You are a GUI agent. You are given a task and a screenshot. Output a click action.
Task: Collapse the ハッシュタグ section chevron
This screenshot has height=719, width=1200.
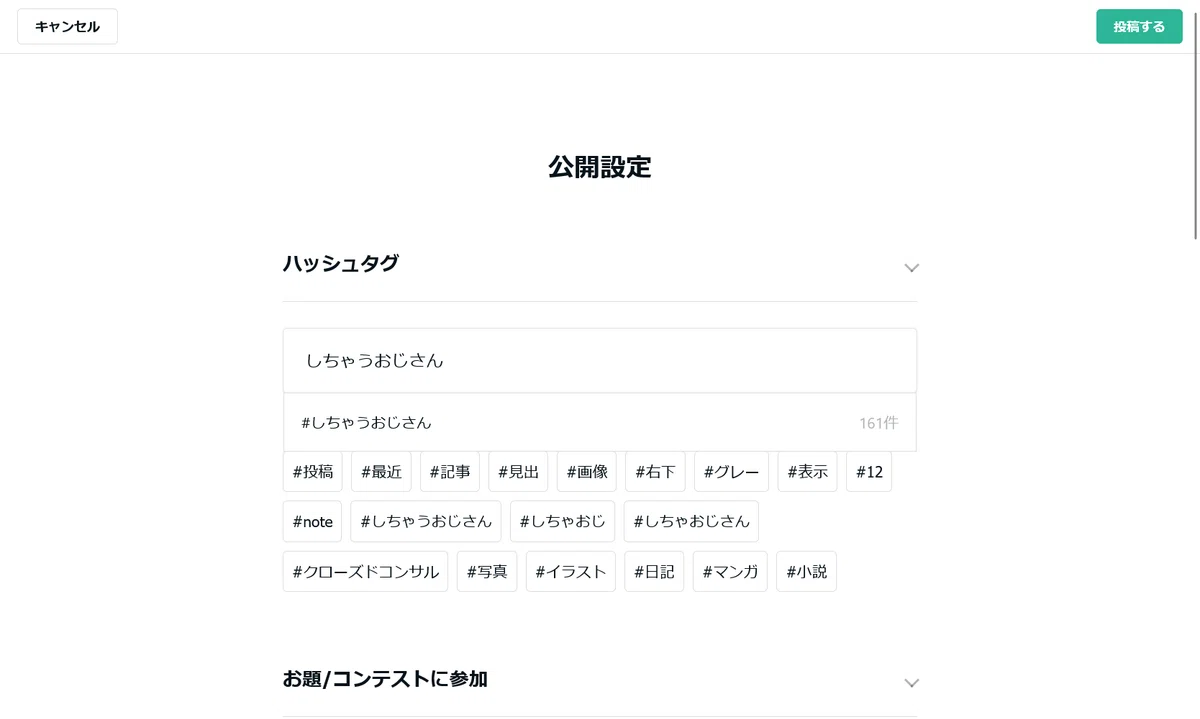coord(911,268)
